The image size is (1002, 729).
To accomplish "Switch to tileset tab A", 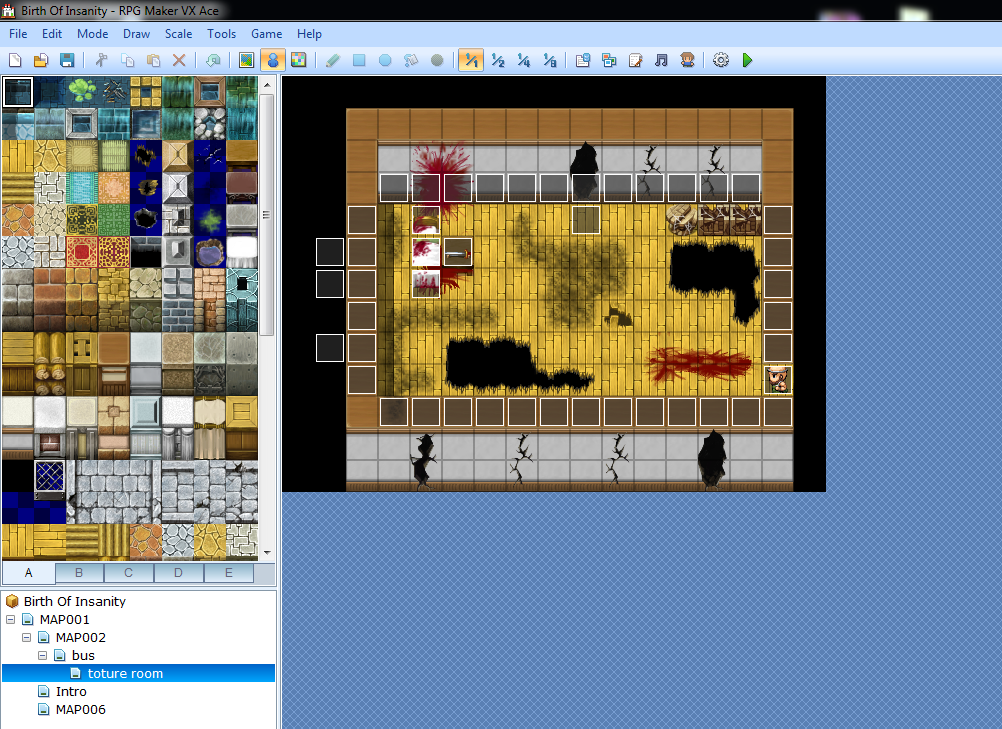I will 29,572.
